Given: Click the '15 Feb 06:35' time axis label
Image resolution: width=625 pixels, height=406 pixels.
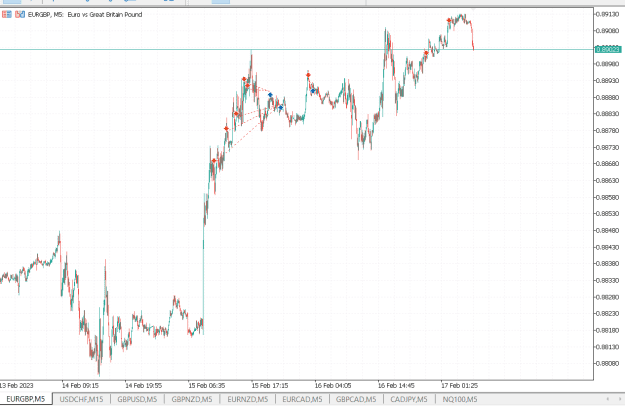Looking at the screenshot, I should (206, 386).
